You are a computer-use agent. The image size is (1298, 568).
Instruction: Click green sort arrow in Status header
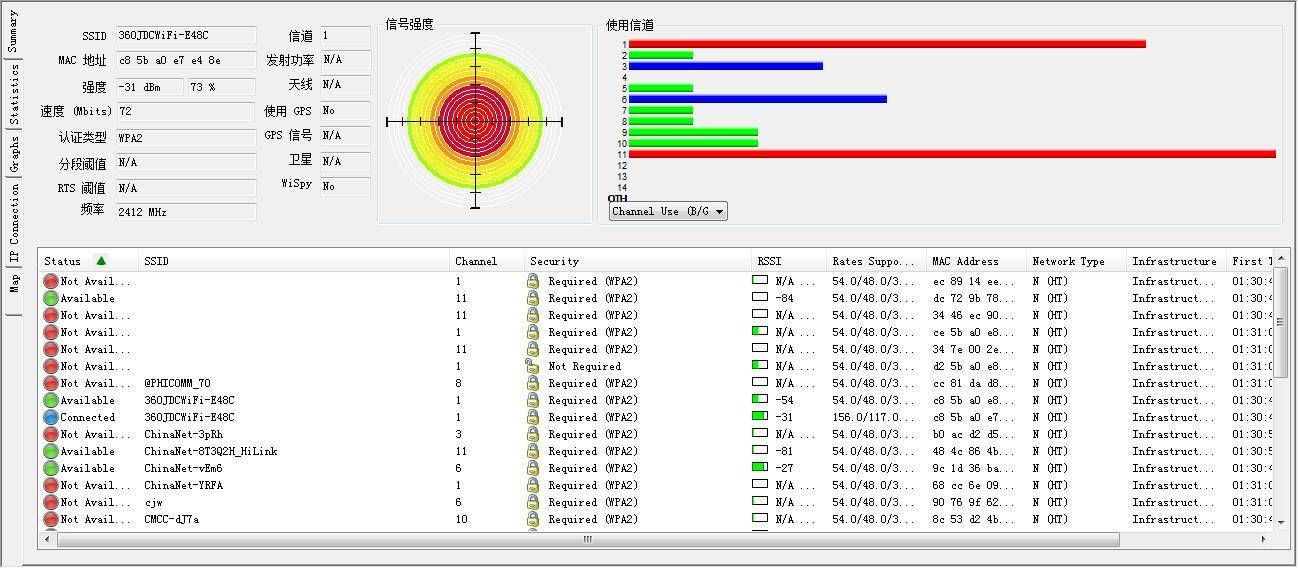[x=101, y=261]
